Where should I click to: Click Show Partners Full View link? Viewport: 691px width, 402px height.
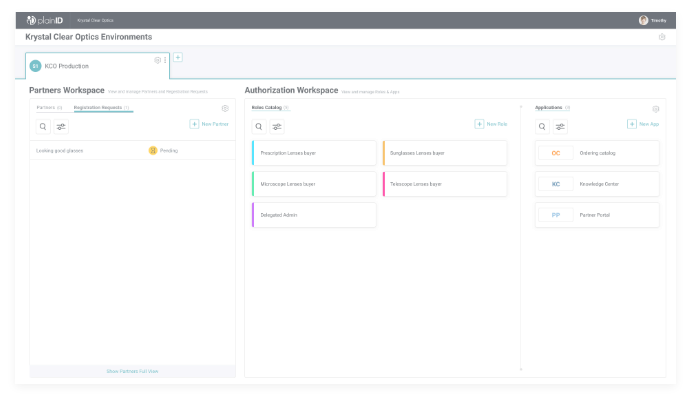pos(132,371)
